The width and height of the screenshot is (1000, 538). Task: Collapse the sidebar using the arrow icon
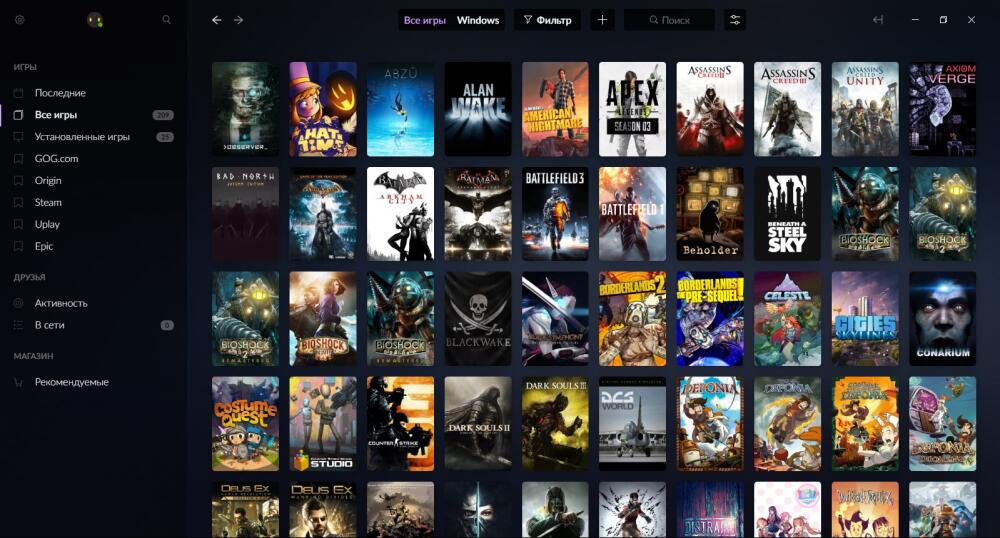pos(878,20)
